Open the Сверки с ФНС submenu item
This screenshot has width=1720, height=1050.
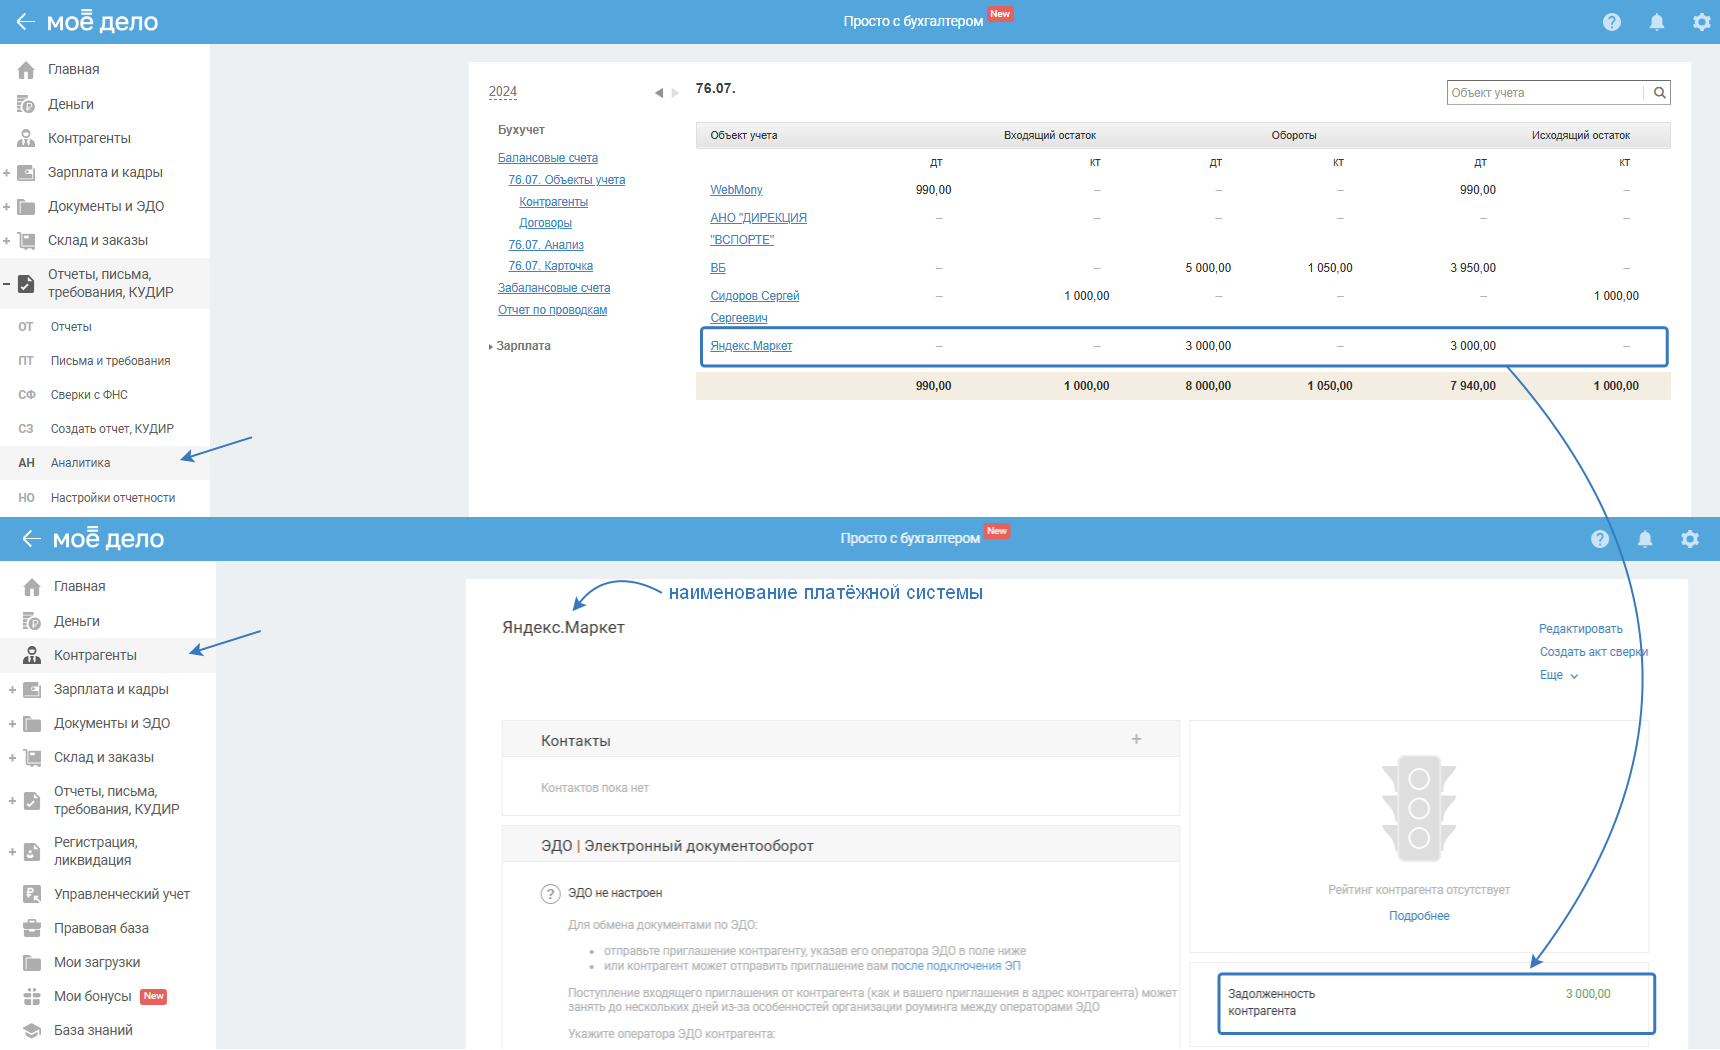point(89,395)
